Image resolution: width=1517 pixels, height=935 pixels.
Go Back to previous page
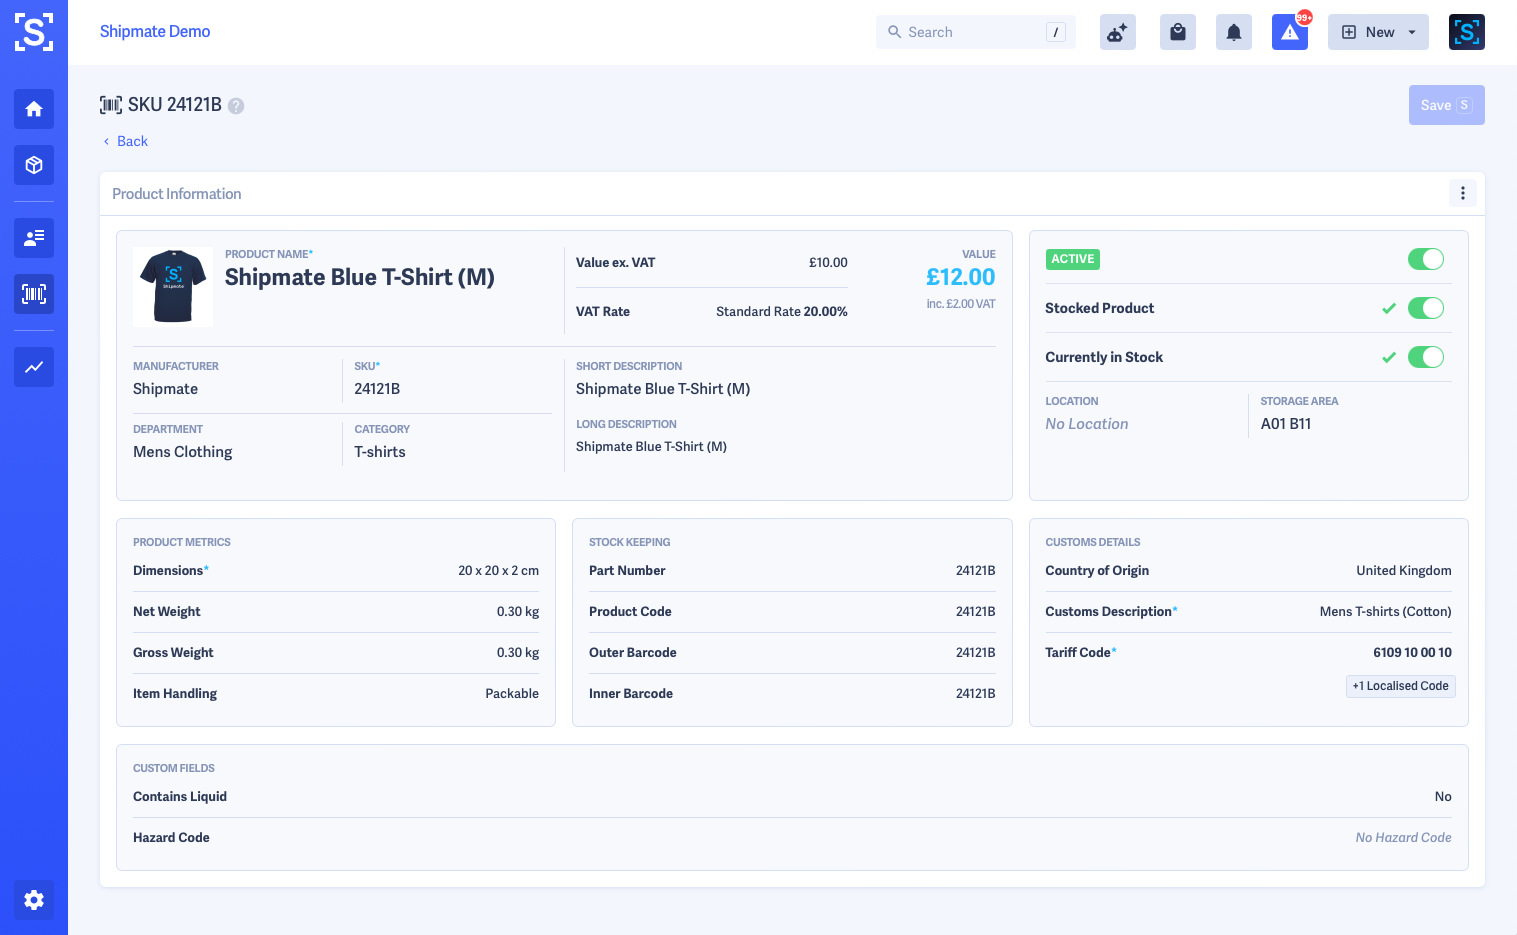point(125,141)
